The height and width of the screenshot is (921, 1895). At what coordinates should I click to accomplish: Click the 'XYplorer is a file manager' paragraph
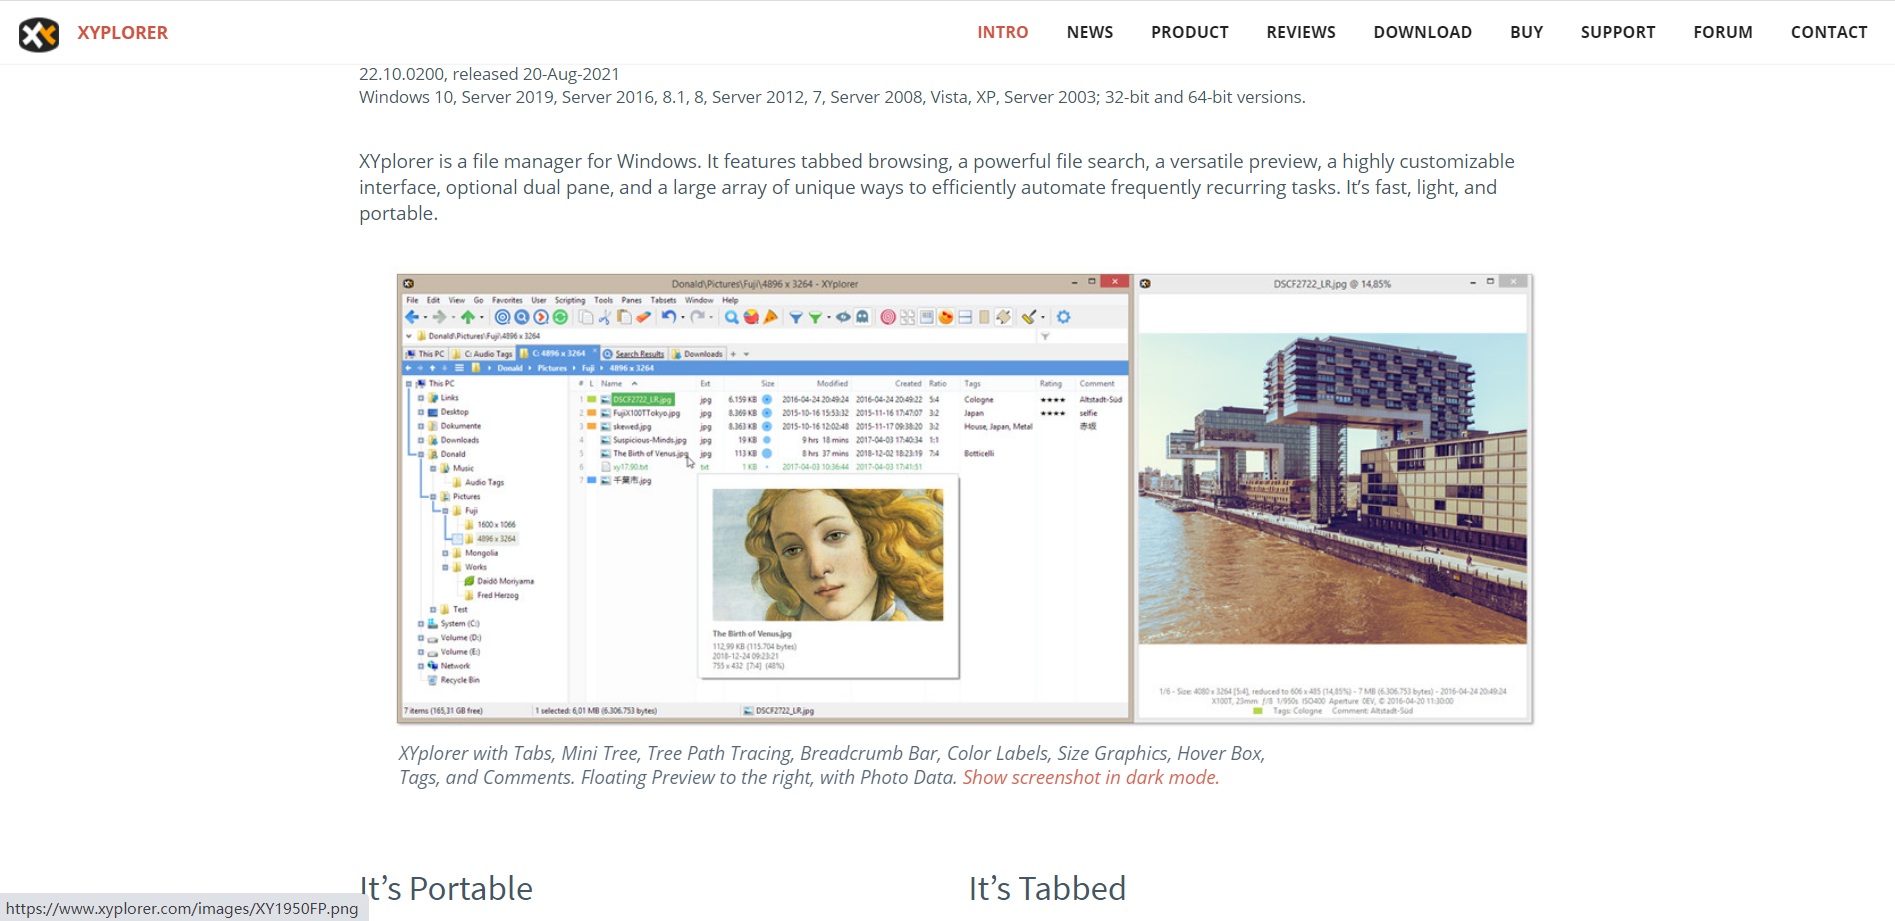coord(936,187)
